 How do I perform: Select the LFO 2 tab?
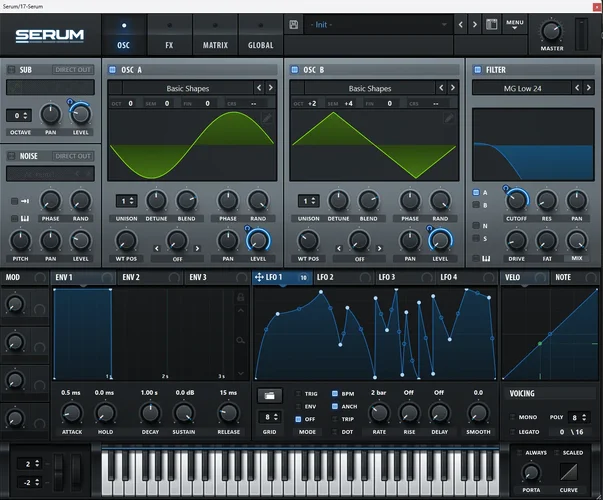[x=325, y=277]
